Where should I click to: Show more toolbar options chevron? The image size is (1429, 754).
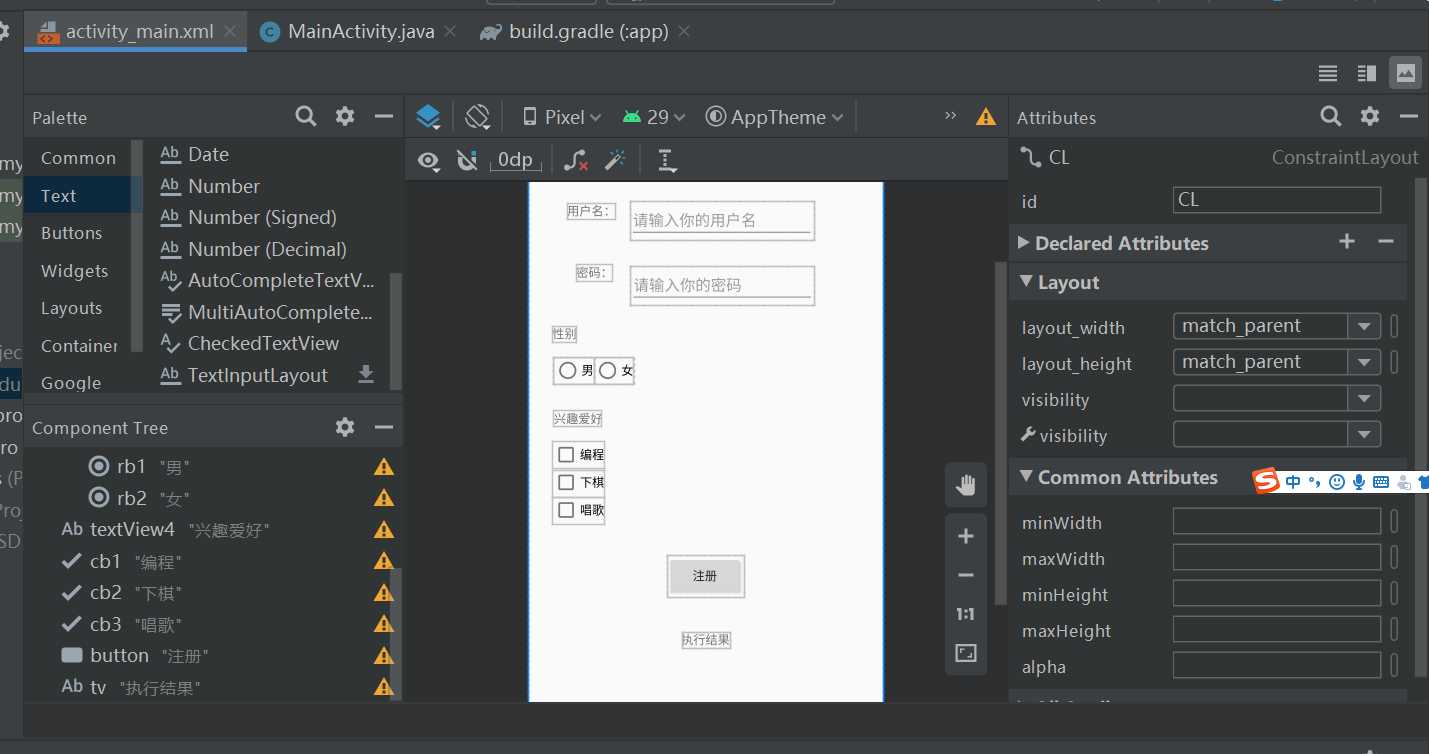pyautogui.click(x=951, y=116)
